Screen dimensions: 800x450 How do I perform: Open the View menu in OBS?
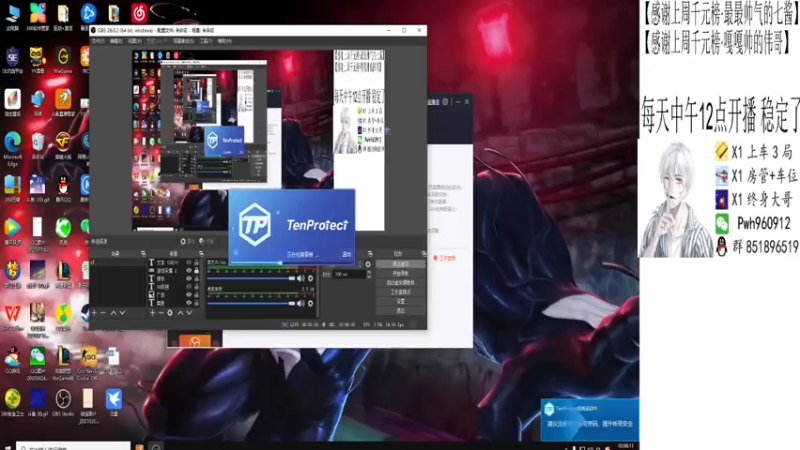click(135, 41)
